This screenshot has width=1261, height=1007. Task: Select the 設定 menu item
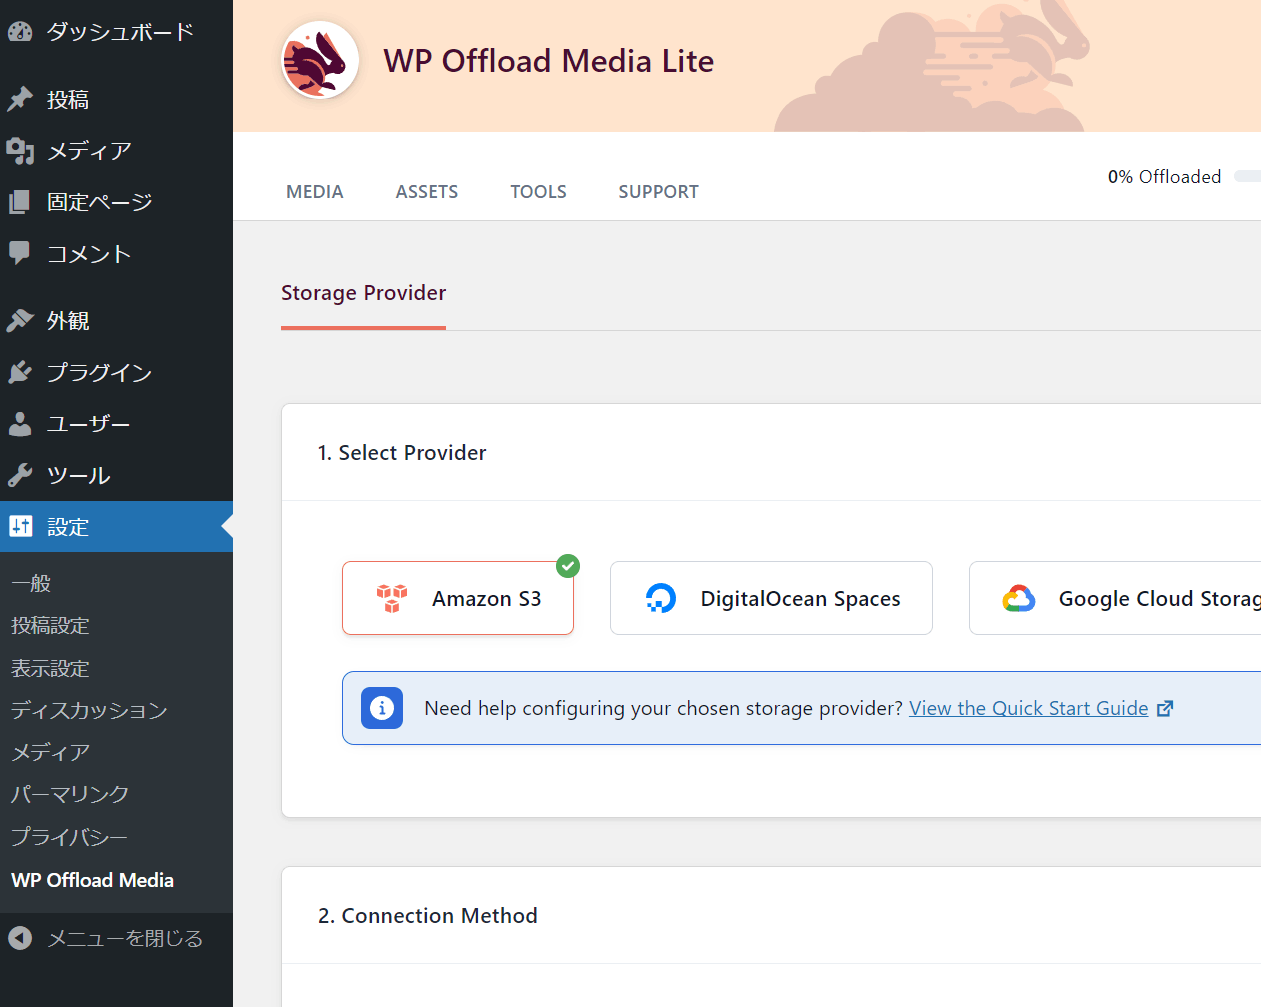point(116,526)
